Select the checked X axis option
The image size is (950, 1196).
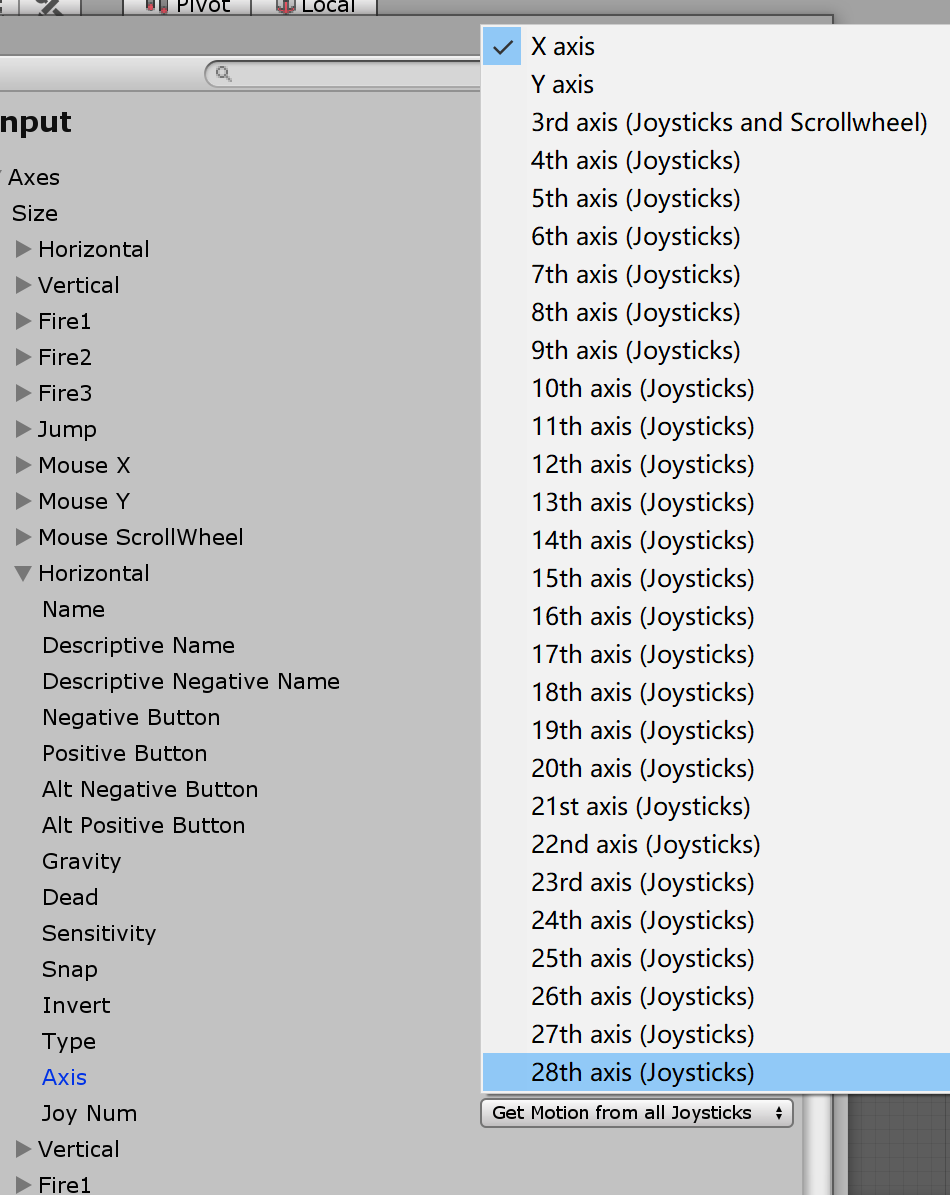coord(562,47)
